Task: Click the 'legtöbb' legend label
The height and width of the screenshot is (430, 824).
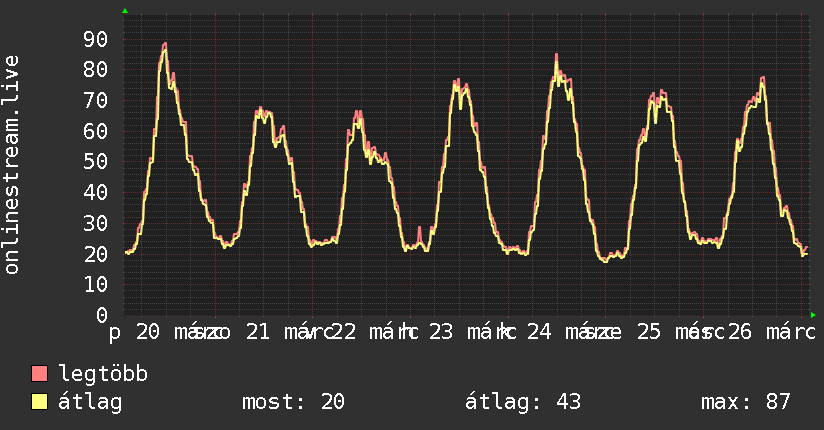Action: click(x=103, y=374)
